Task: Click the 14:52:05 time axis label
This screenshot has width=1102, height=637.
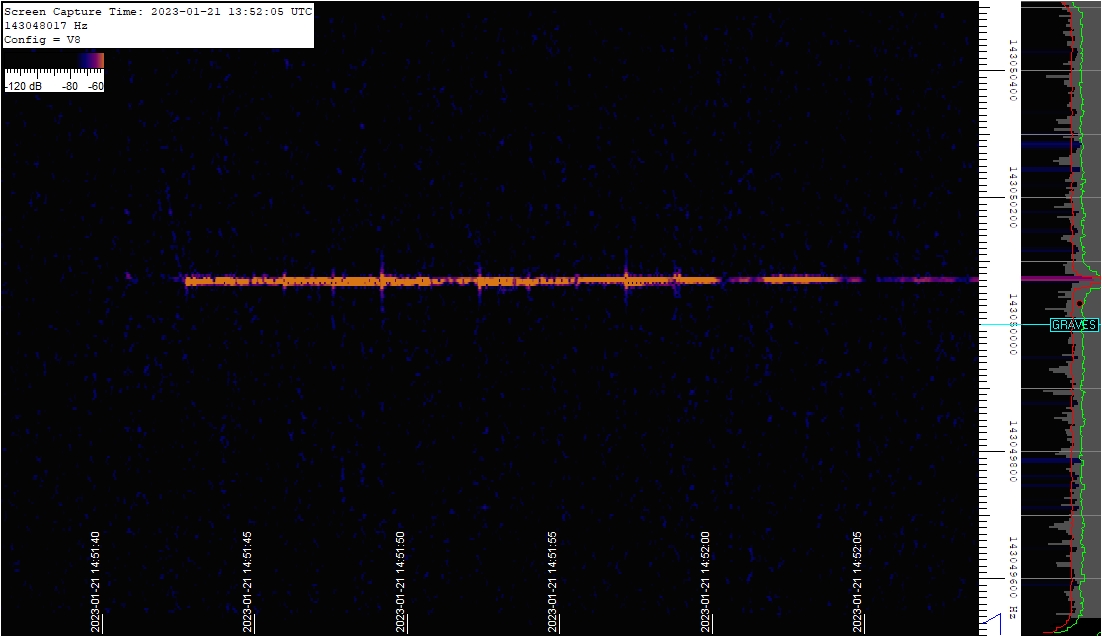Action: [x=857, y=582]
